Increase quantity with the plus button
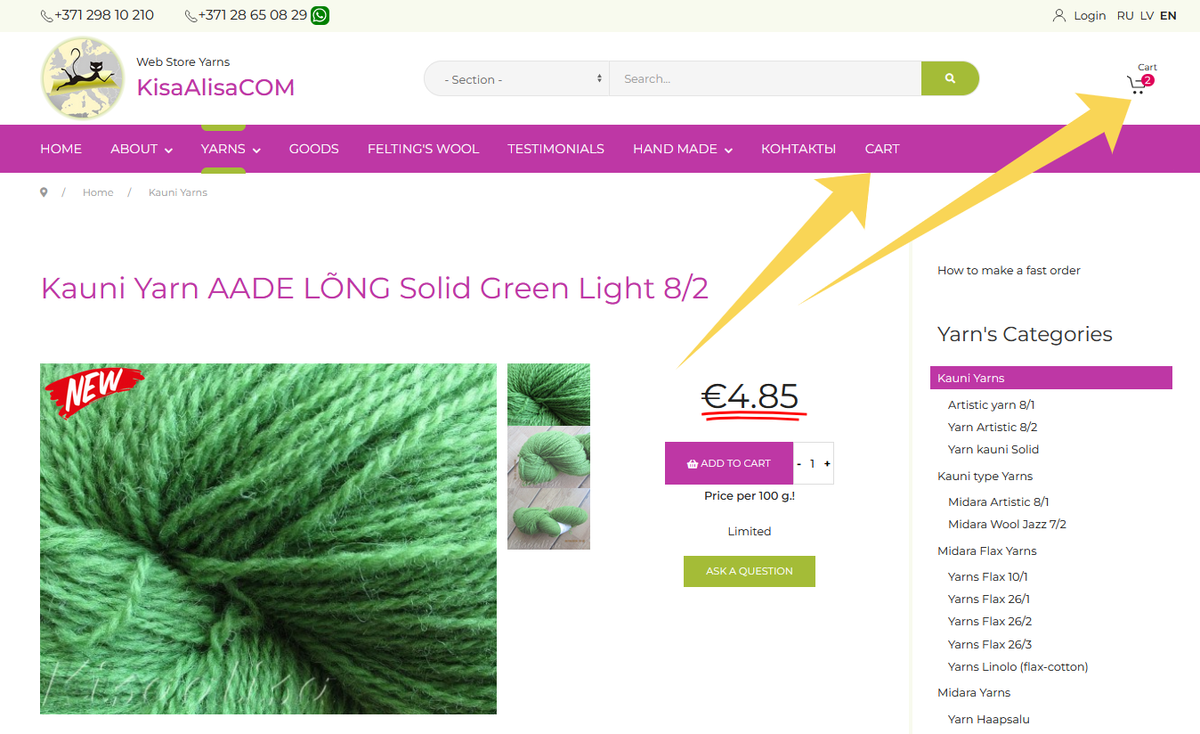The width and height of the screenshot is (1200, 734). coord(827,464)
